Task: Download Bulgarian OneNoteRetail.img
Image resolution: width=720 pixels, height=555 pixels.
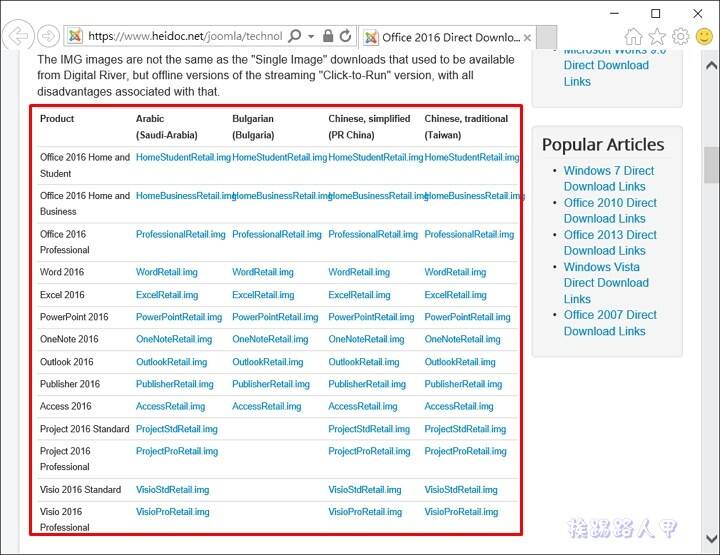Action: click(x=270, y=339)
